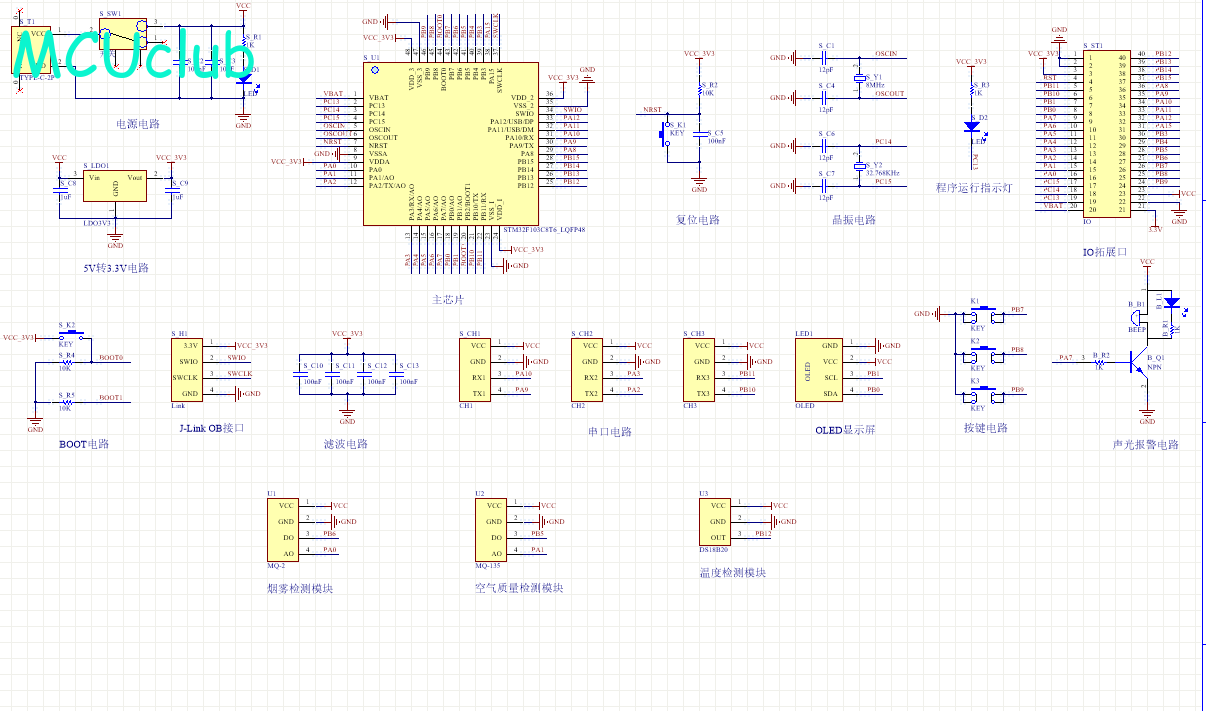Click the 'OLED显示屏' section label
The height and width of the screenshot is (711, 1206).
point(845,432)
